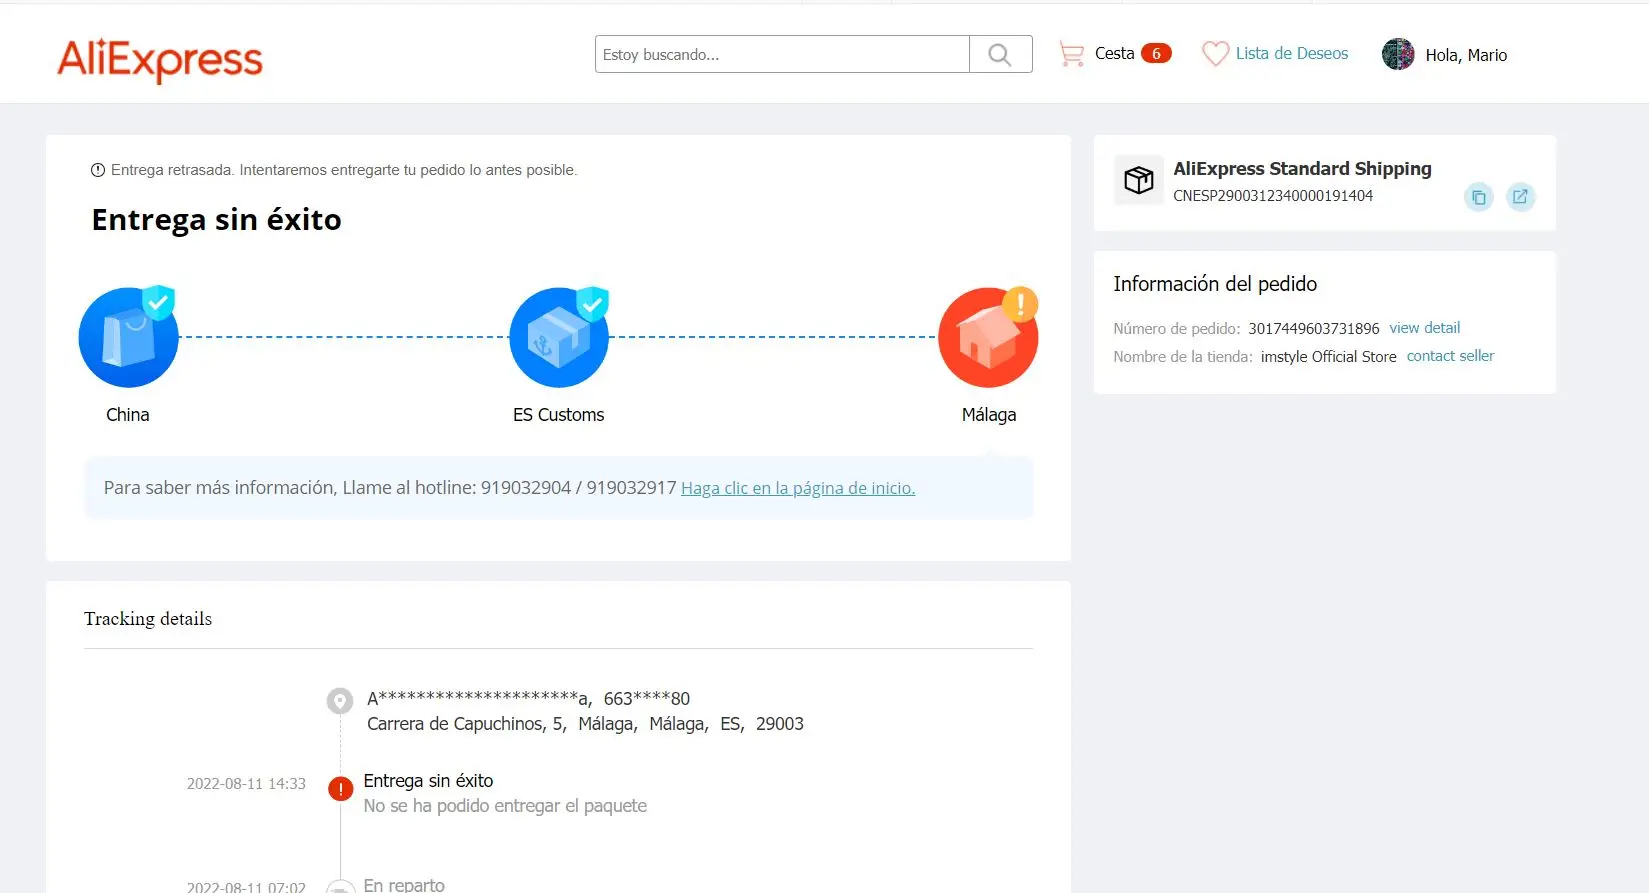Click the 'Información del pedido' heading
The image size is (1649, 893).
[x=1215, y=284]
